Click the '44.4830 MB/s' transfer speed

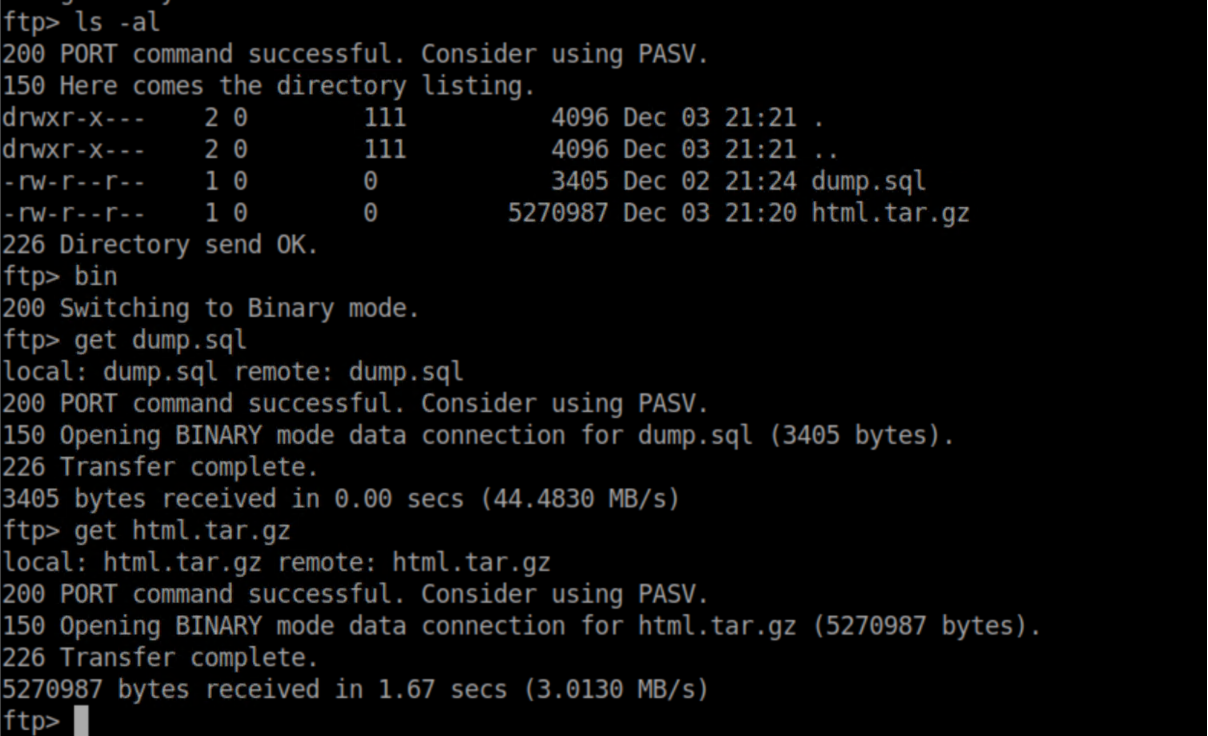click(x=580, y=498)
